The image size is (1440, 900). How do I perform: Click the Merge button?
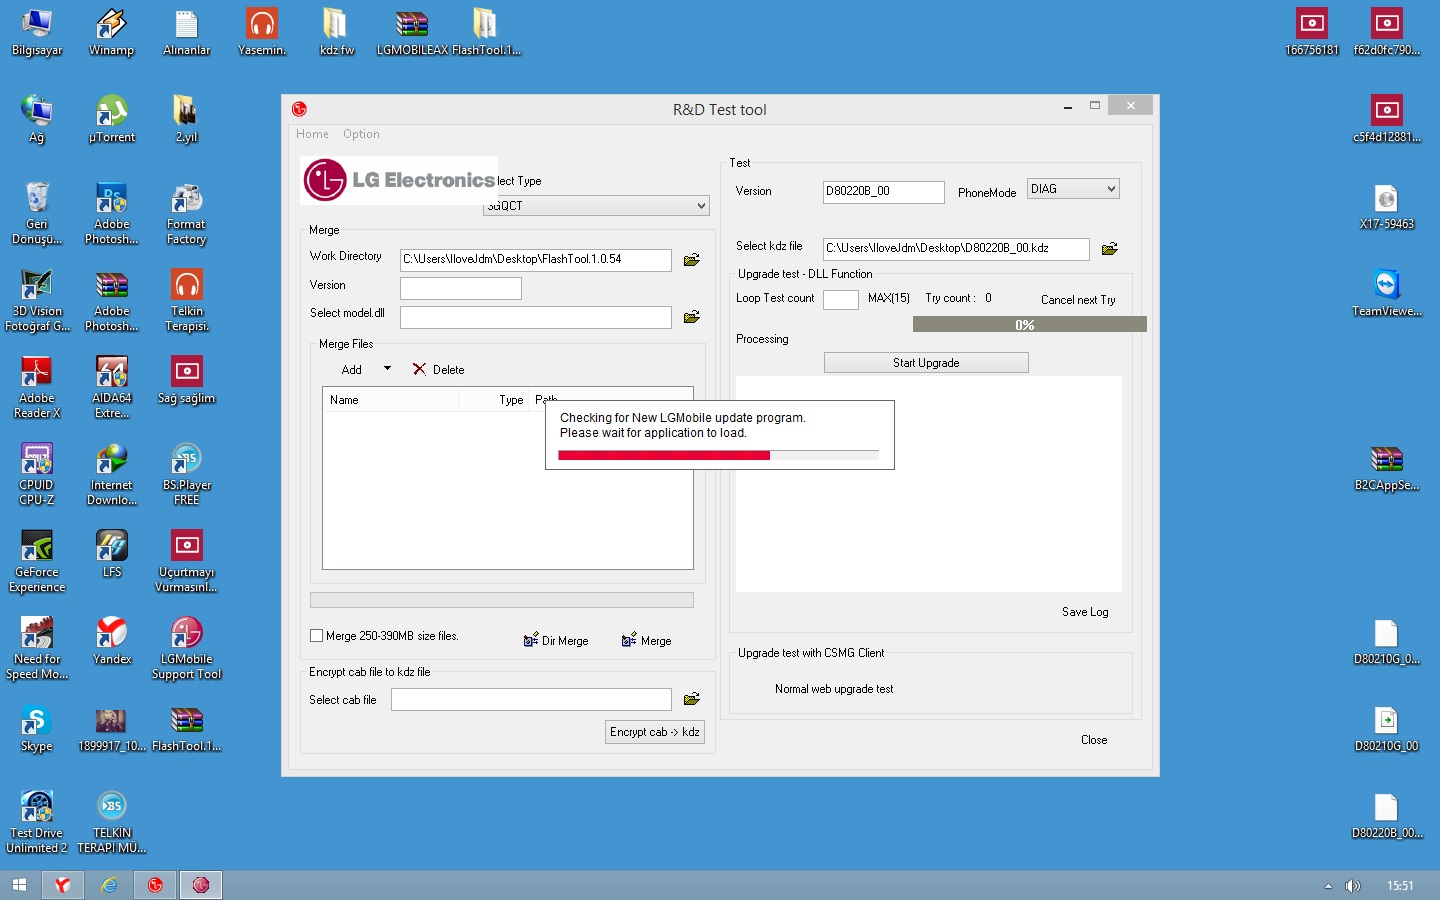[646, 640]
